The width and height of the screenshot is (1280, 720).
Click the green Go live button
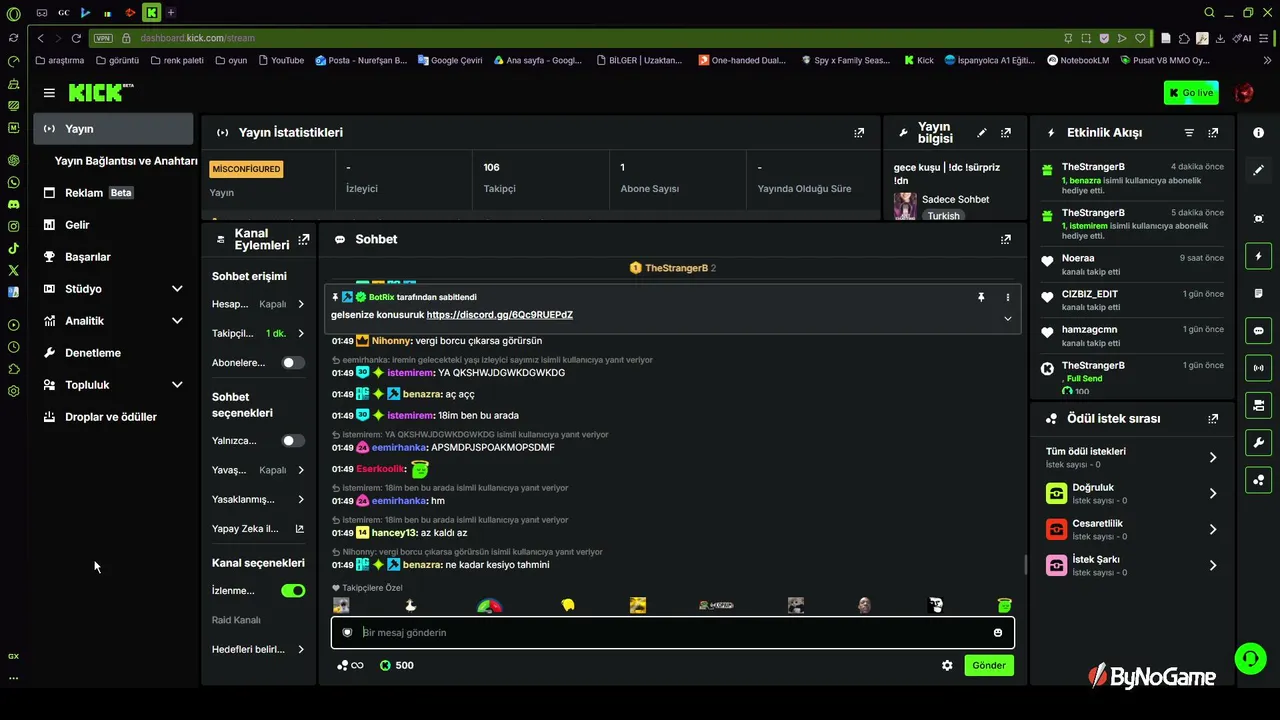click(1191, 93)
